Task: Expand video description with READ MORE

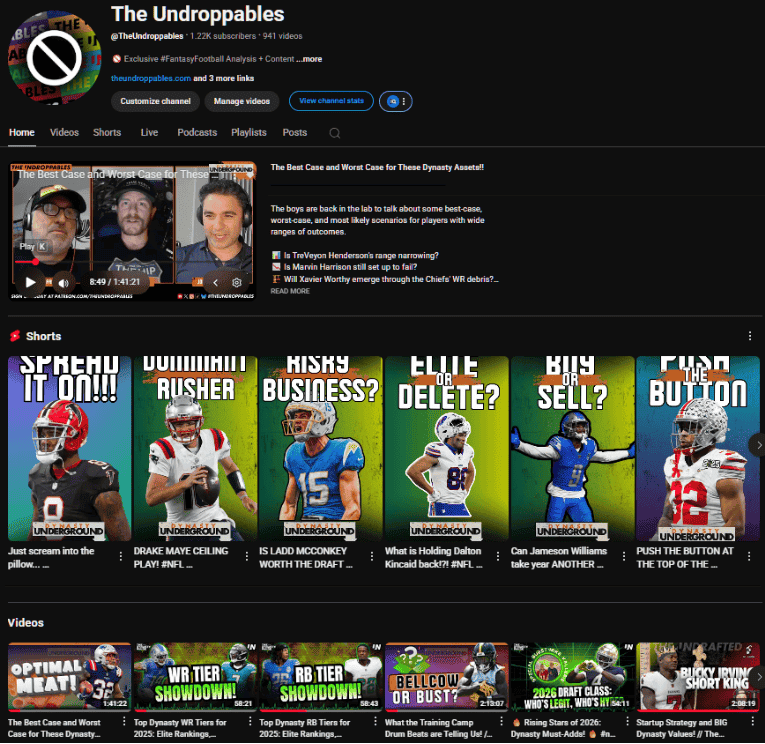Action: (290, 291)
